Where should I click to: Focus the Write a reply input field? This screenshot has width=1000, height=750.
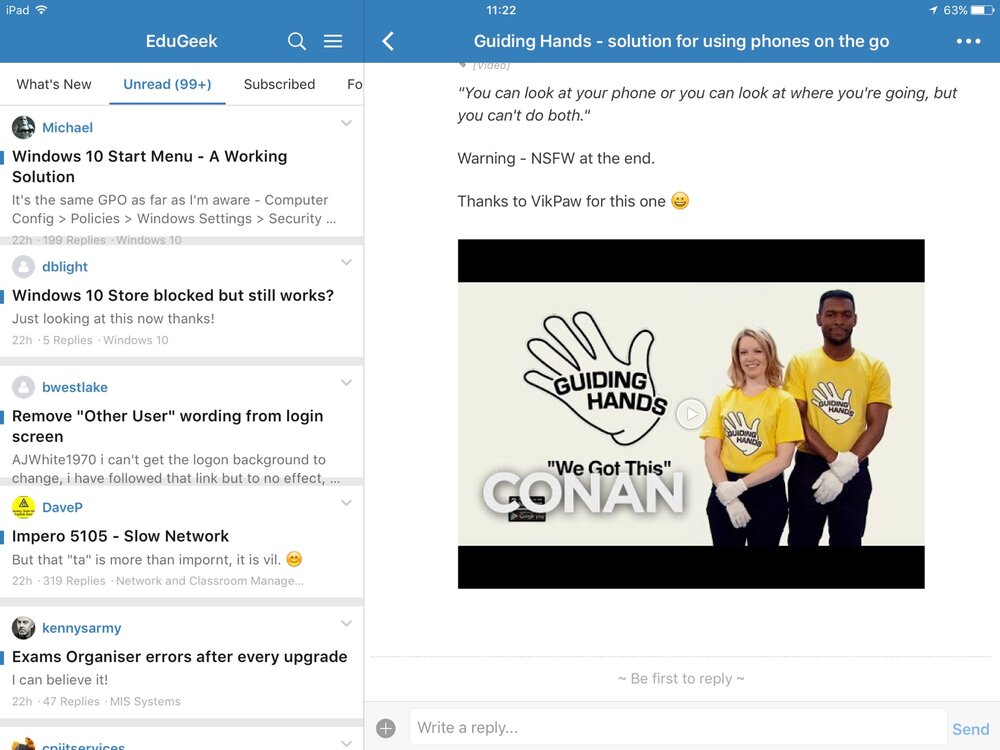pyautogui.click(x=678, y=727)
